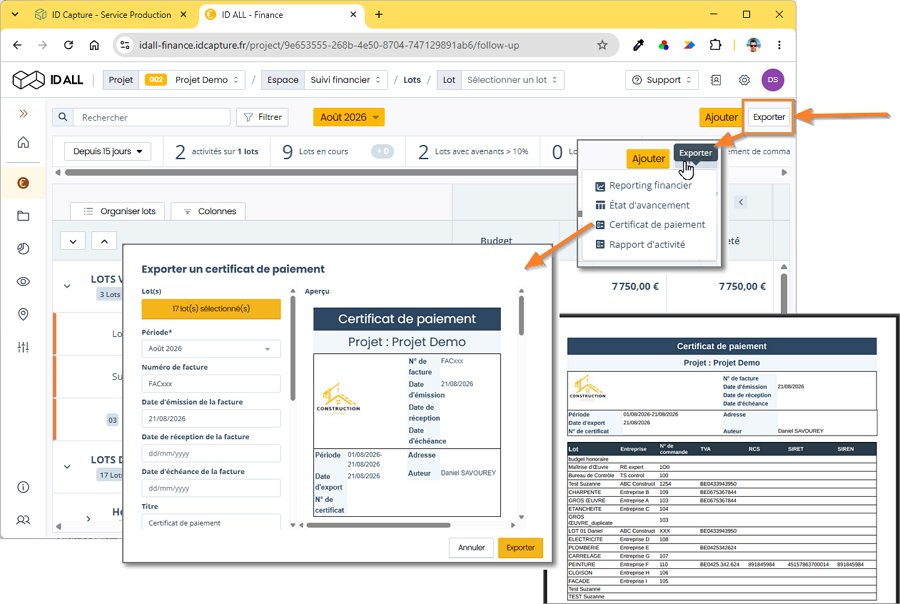Click the 17 lot(s) sélectionné(s) button
Viewport: 900px width, 604px height.
tap(211, 309)
